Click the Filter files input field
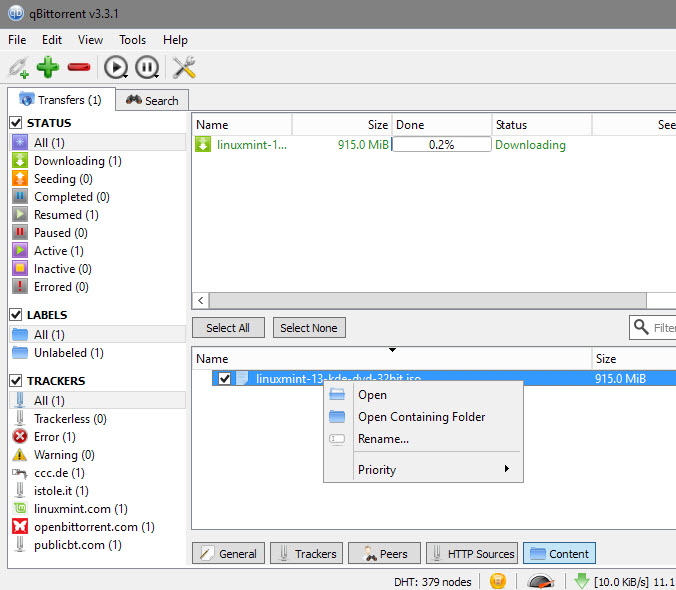Screen dimensions: 676x590 [x=653, y=328]
